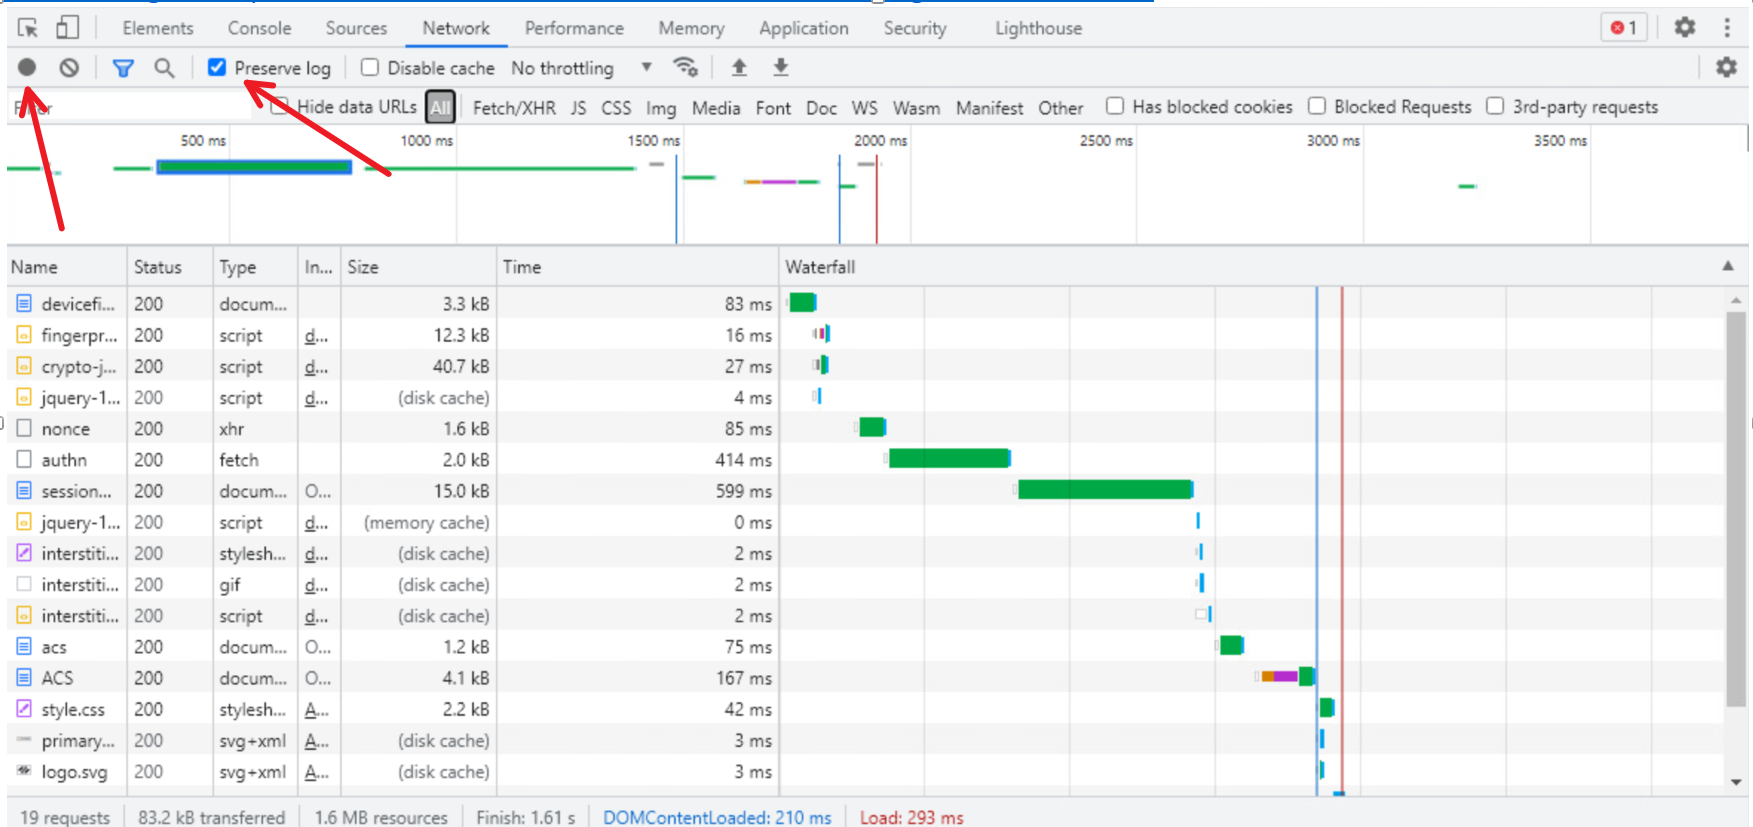The height and width of the screenshot is (827, 1753).
Task: Open the DevTools three-dot menu
Action: click(1727, 27)
